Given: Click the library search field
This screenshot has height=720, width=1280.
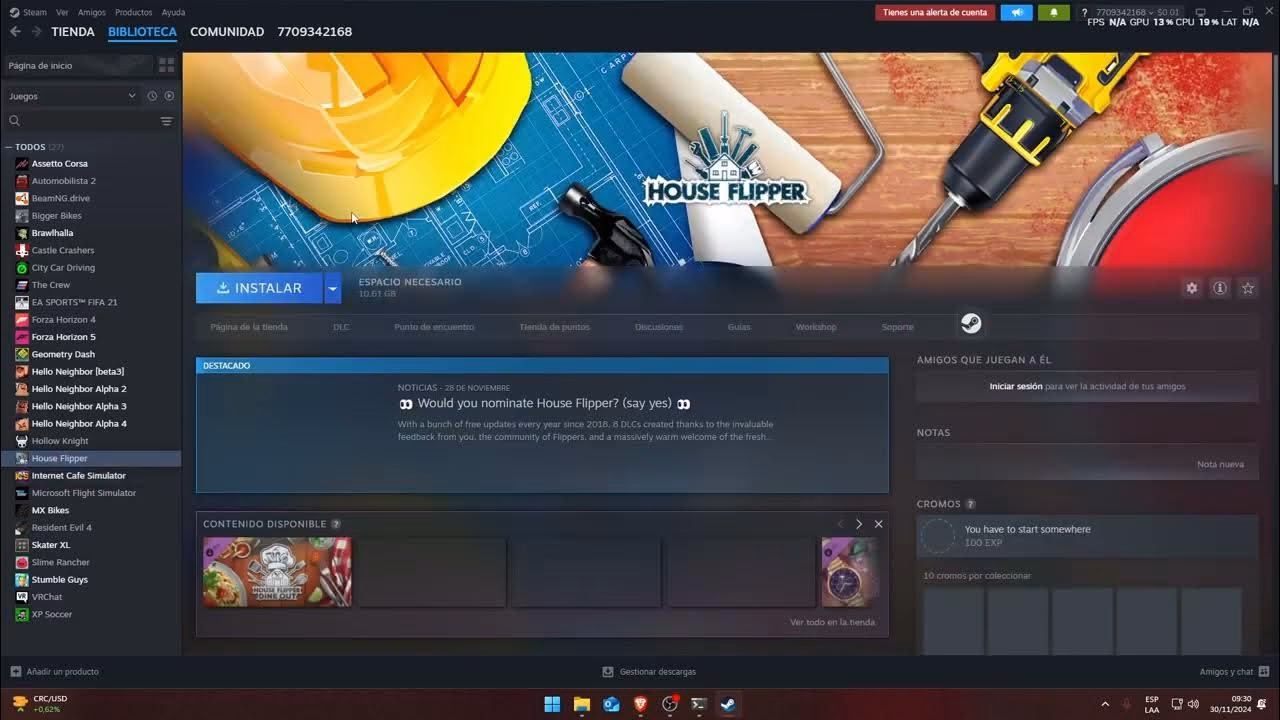Looking at the screenshot, I should [82, 121].
